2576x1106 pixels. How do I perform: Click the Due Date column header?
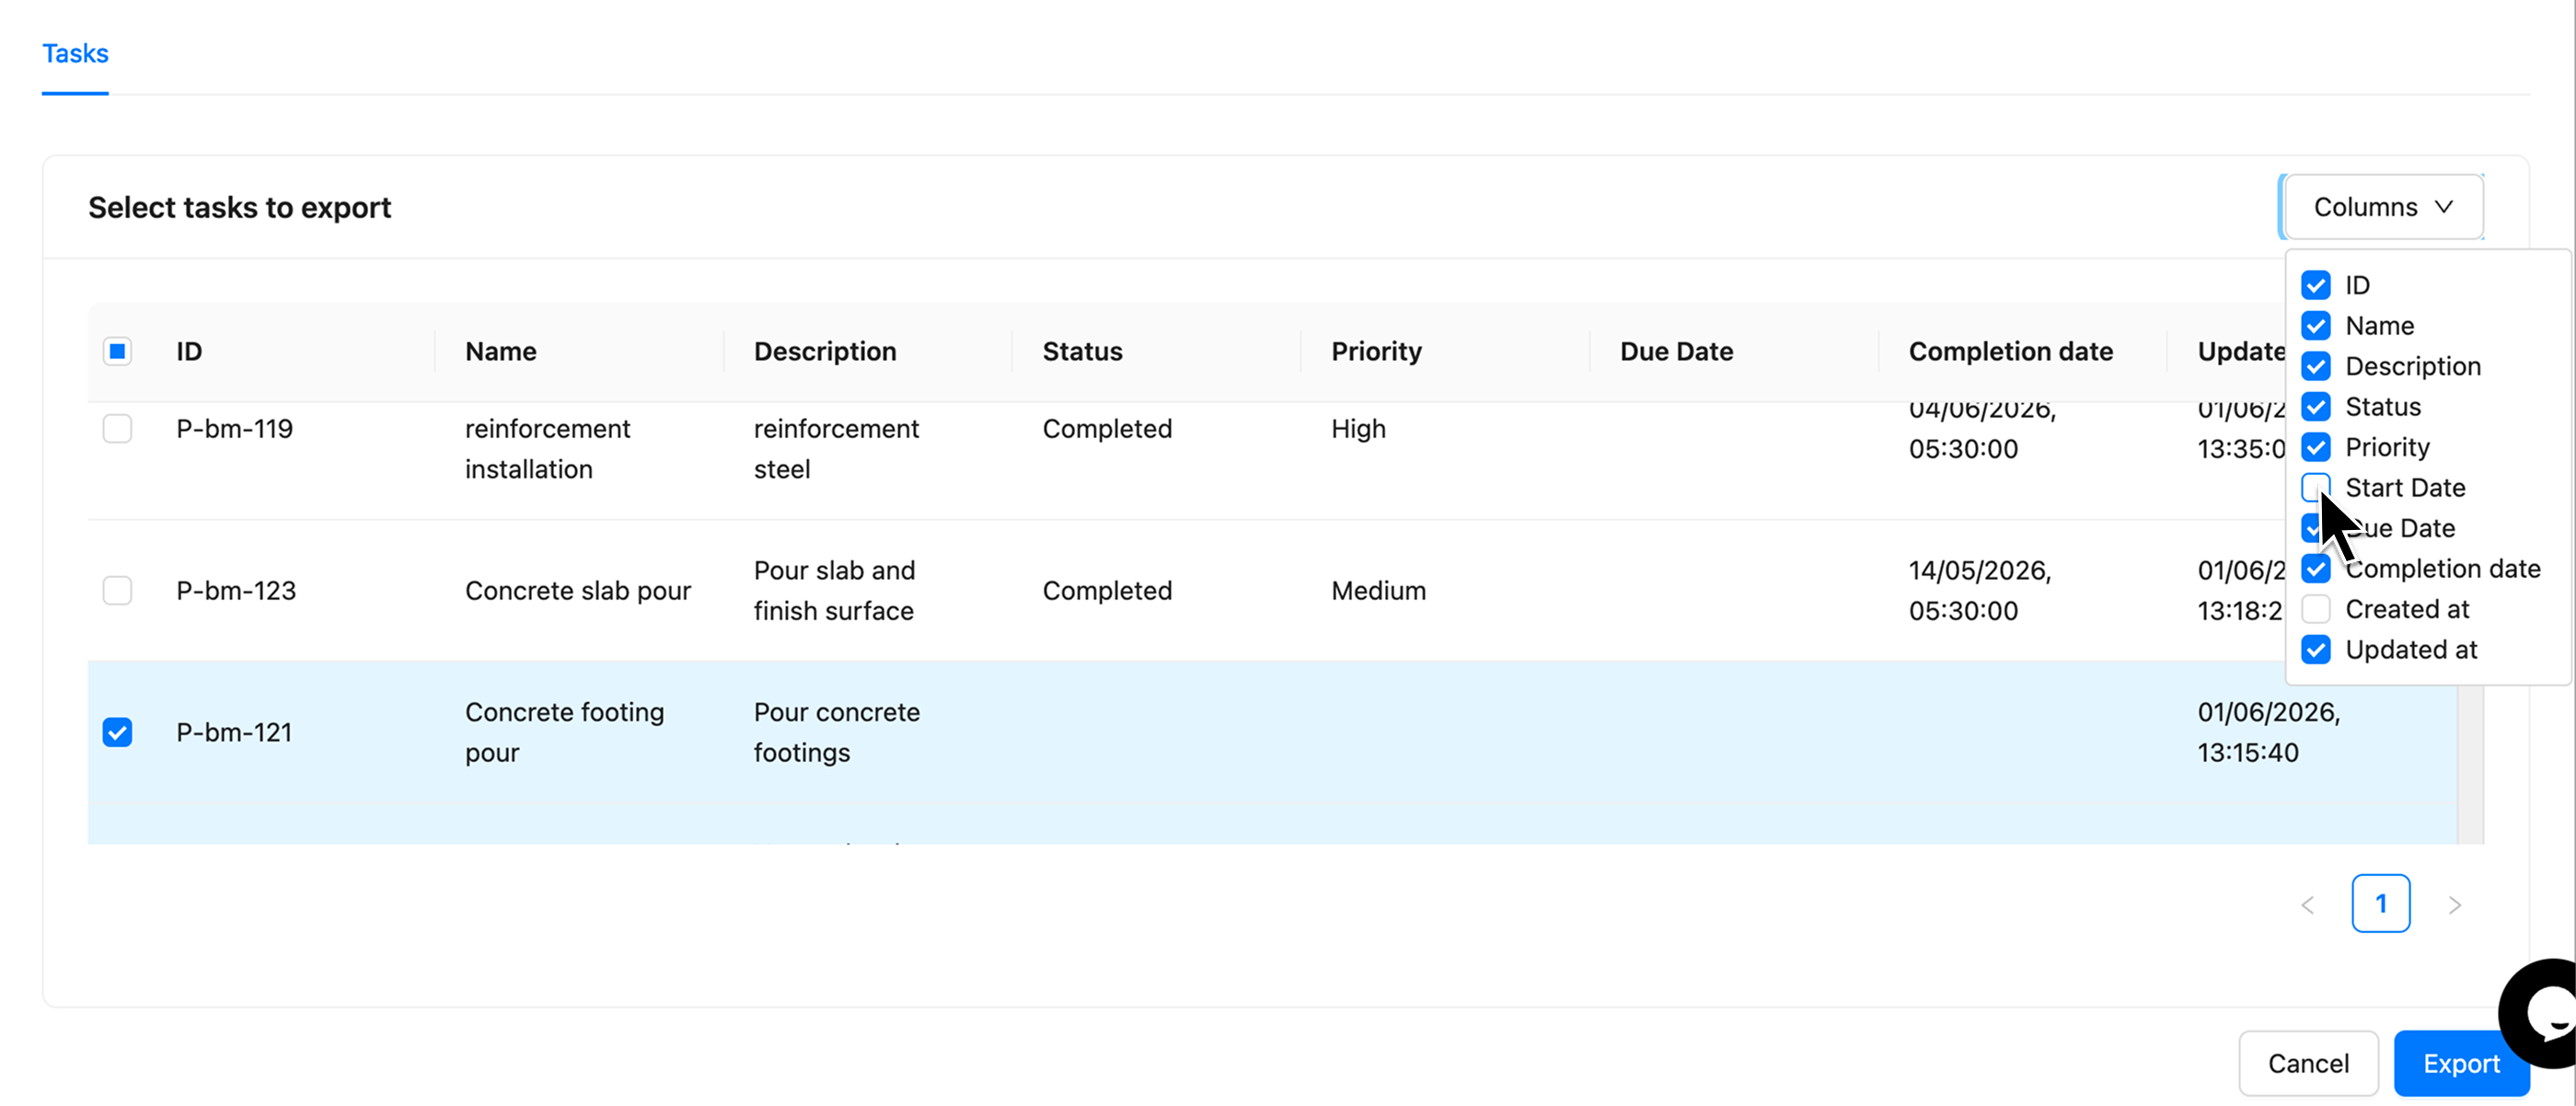(x=1676, y=351)
